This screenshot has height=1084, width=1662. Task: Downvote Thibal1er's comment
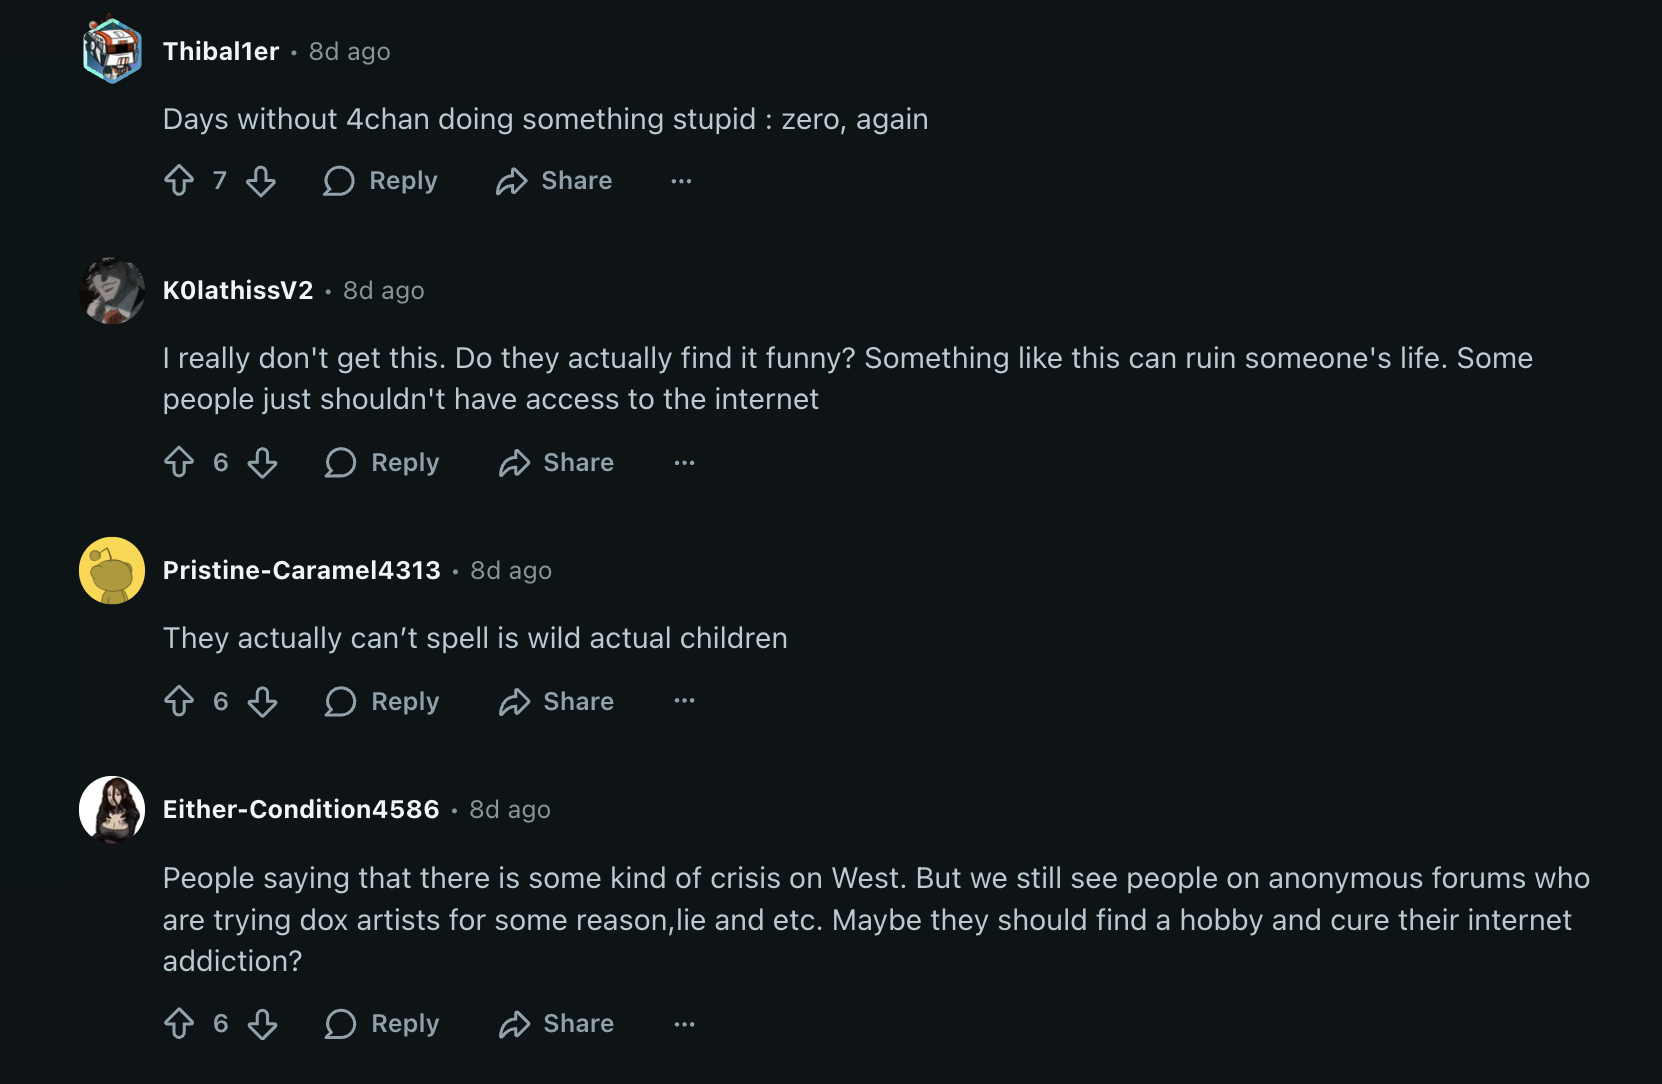click(x=261, y=181)
